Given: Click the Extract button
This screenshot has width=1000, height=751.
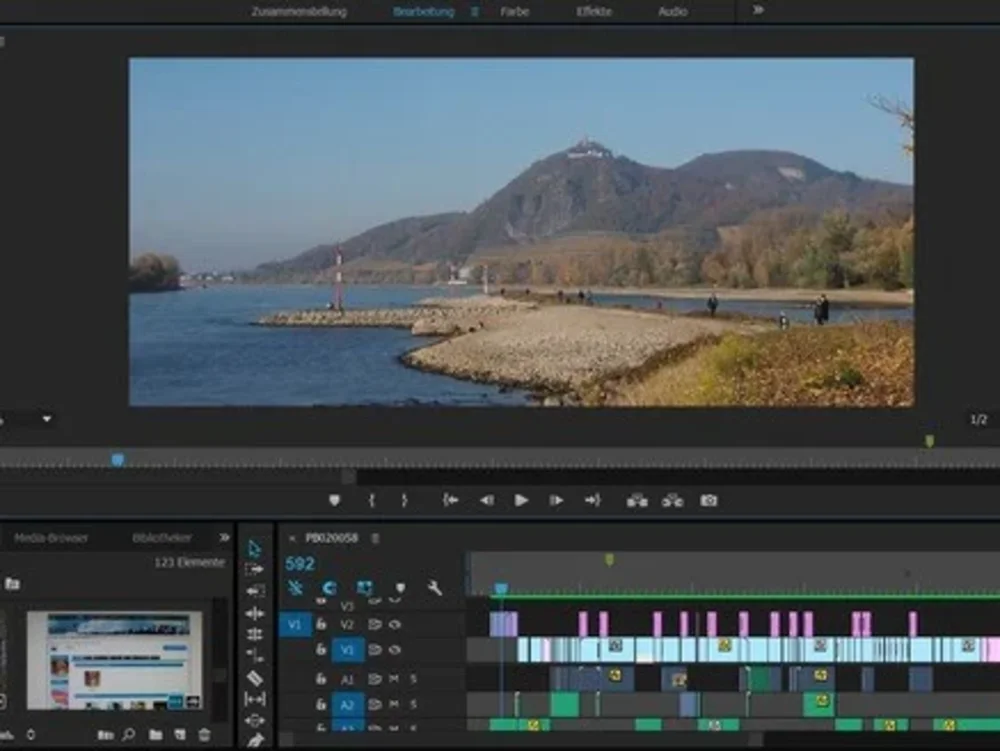Looking at the screenshot, I should click(672, 500).
